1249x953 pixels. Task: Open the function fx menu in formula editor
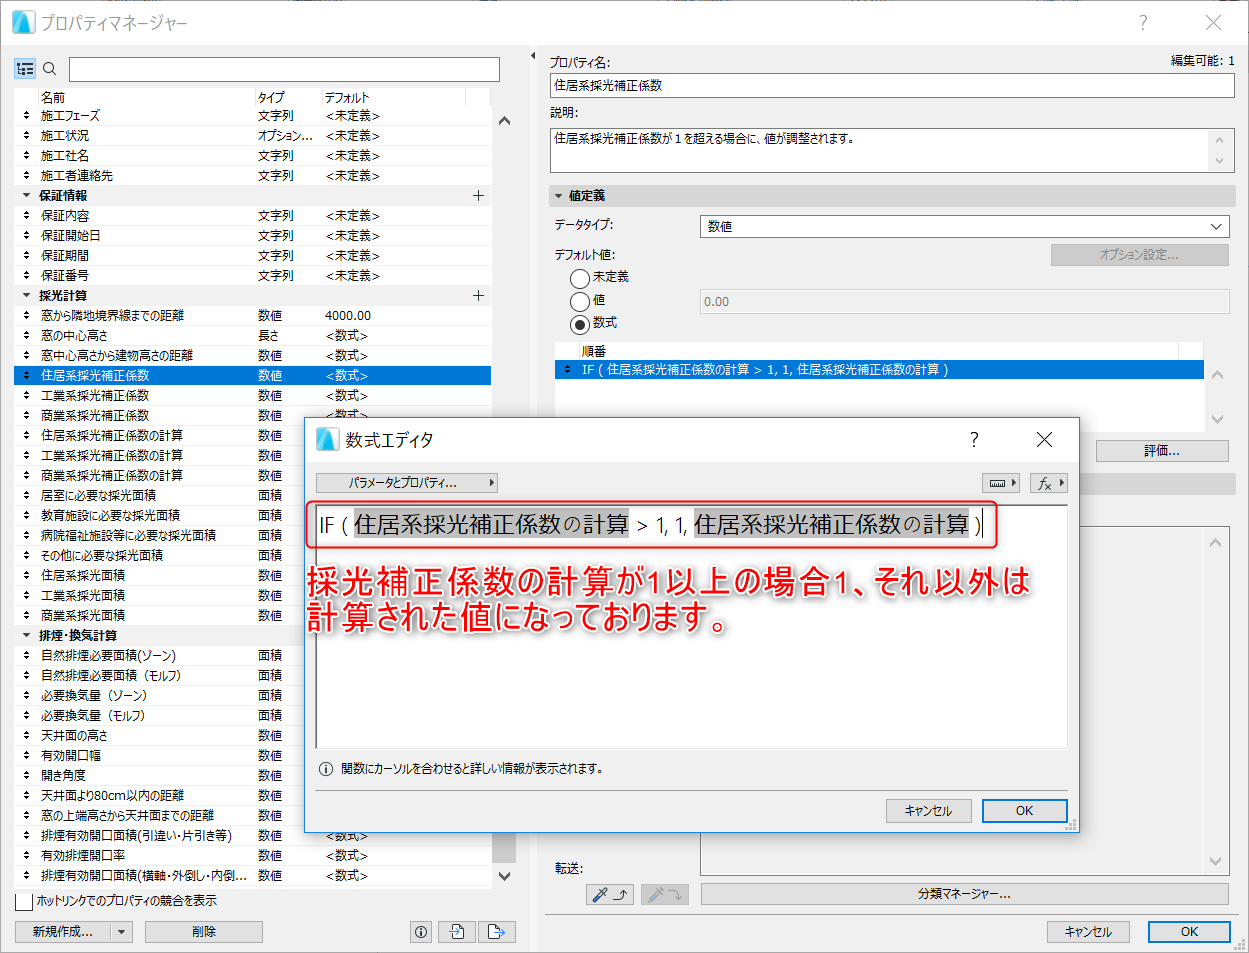(x=1049, y=483)
